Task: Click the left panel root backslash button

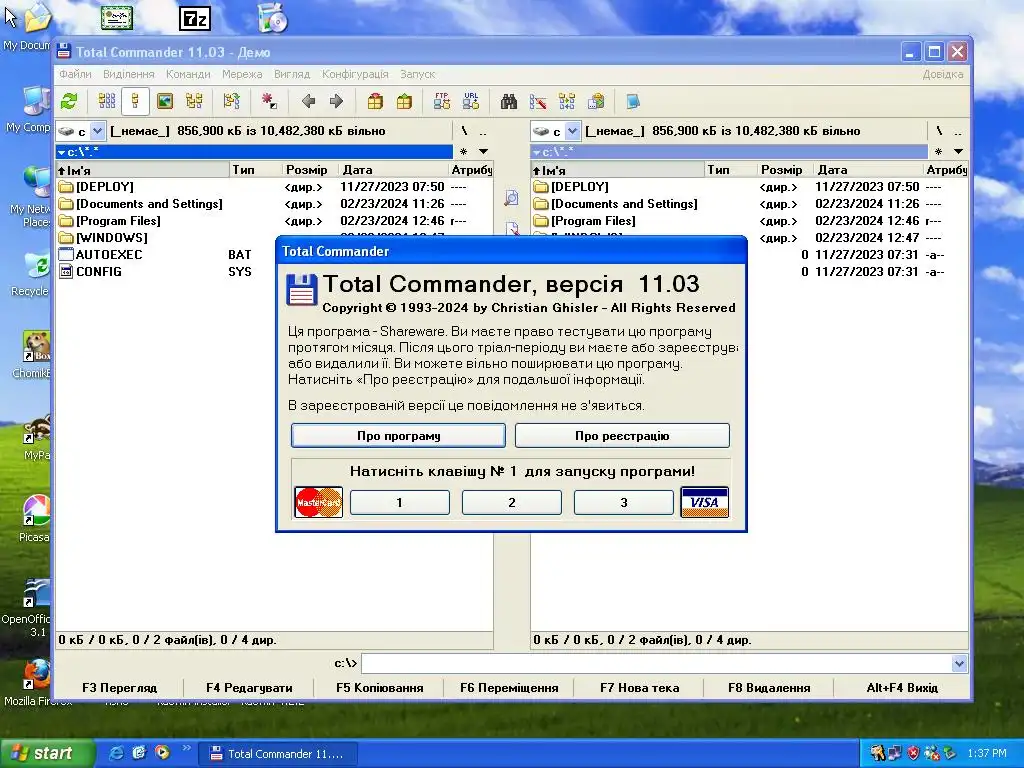Action: 464,131
